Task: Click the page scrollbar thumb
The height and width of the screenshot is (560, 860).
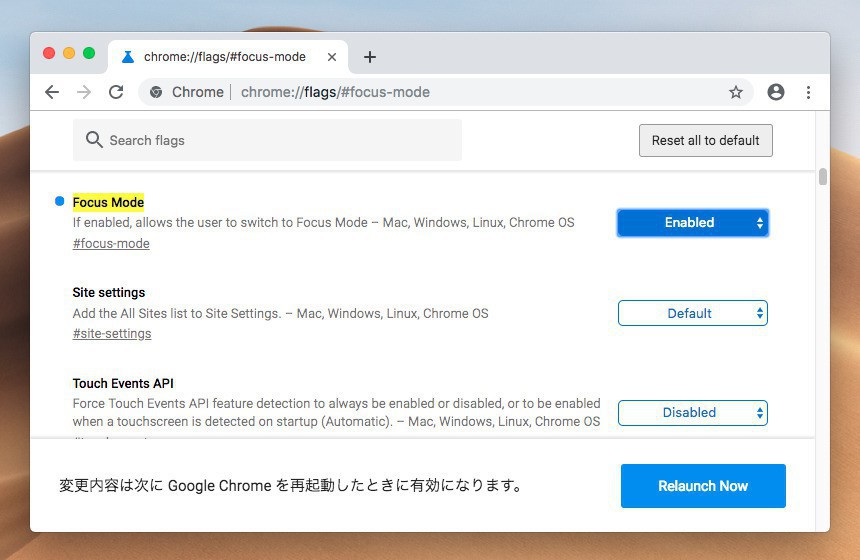Action: click(x=822, y=177)
